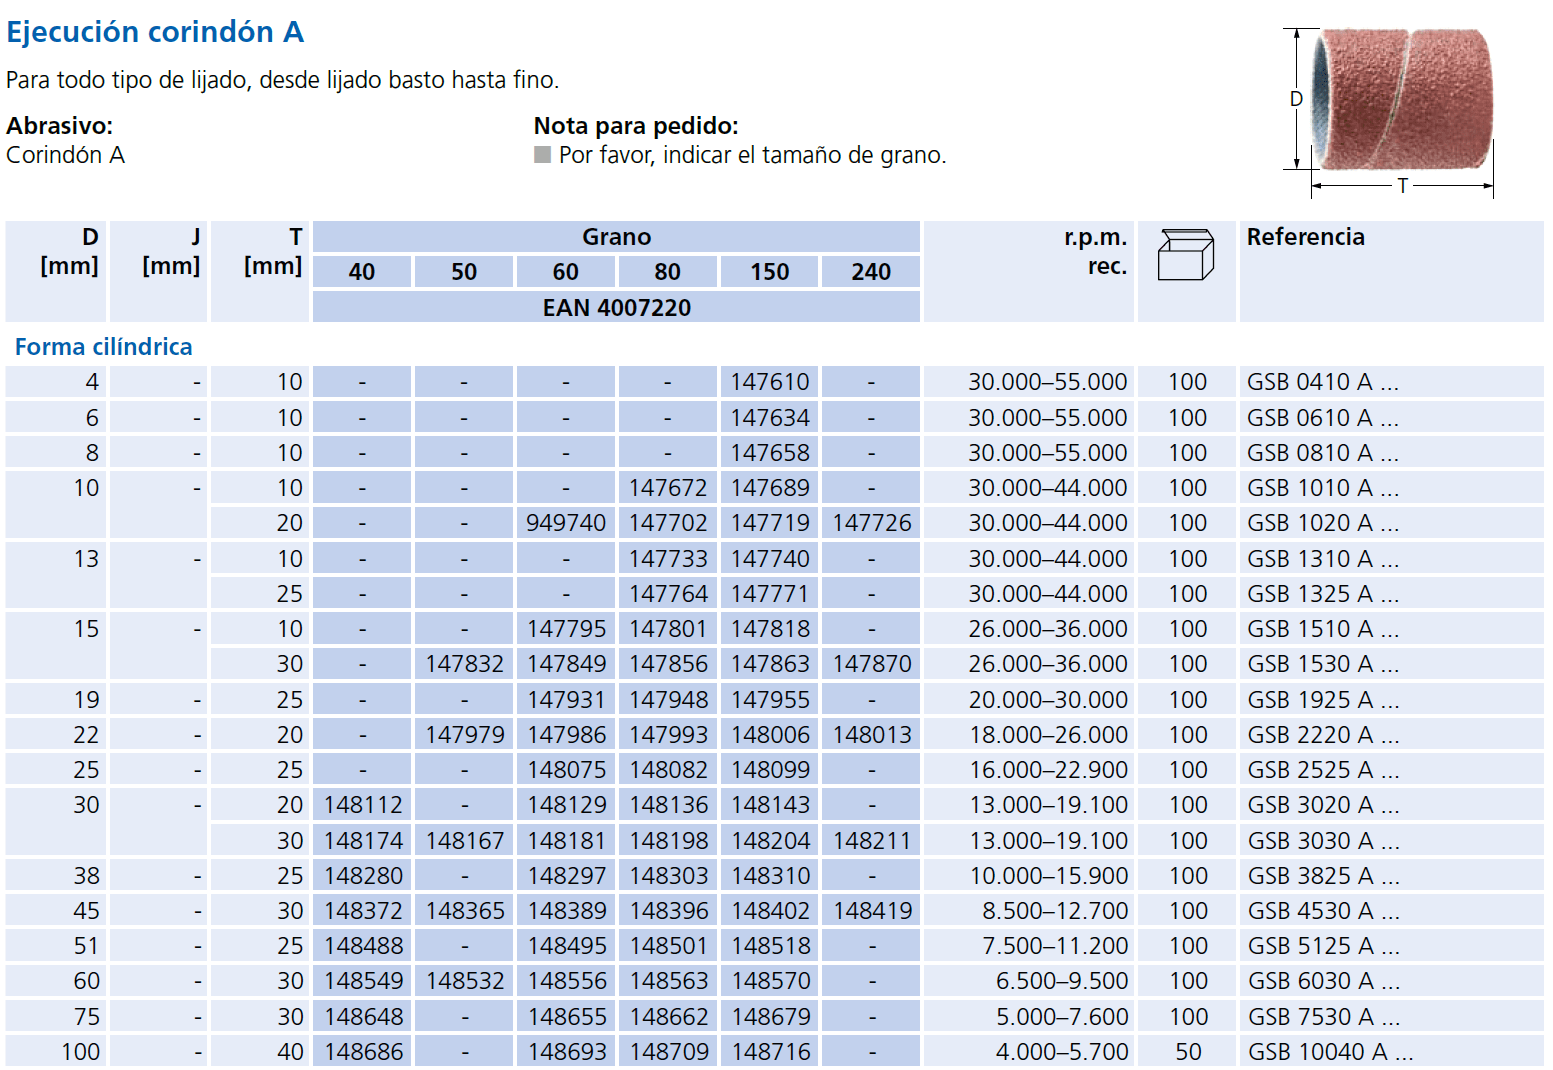This screenshot has height=1070, width=1553.
Task: Click the 'r.p.m. rec.' column header
Action: pos(1094,252)
